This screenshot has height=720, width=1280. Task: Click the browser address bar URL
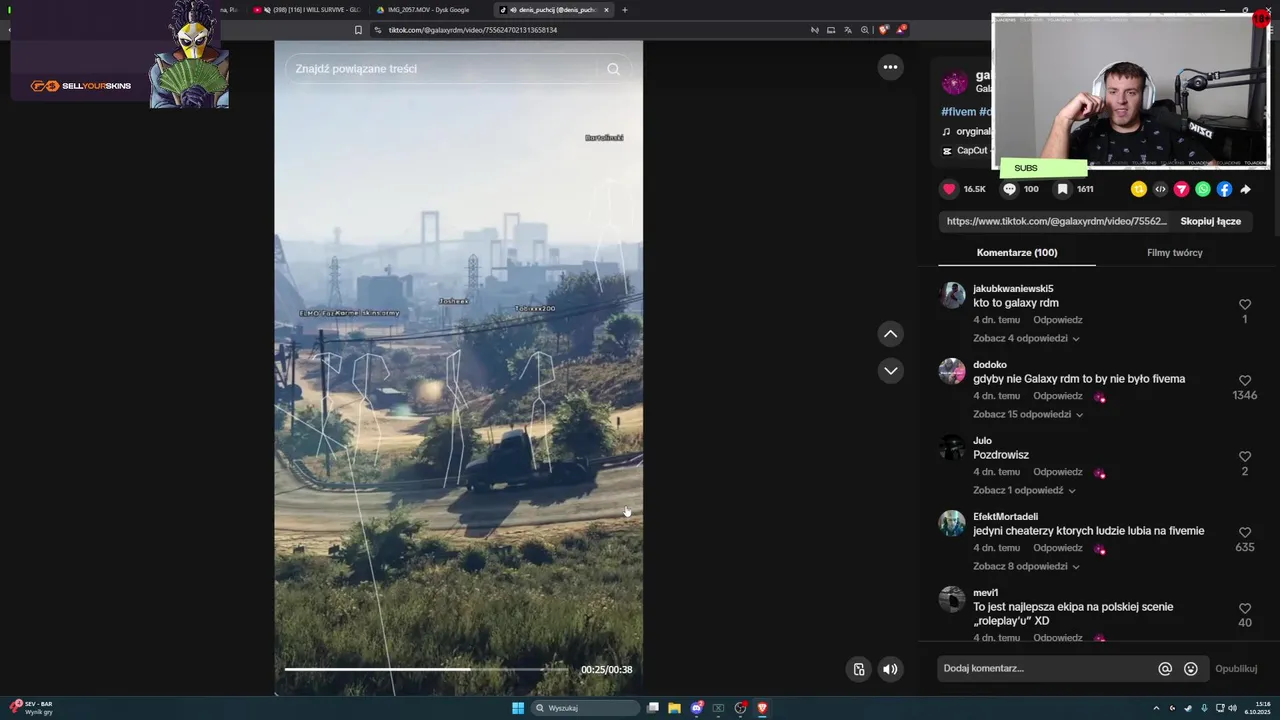(x=472, y=30)
